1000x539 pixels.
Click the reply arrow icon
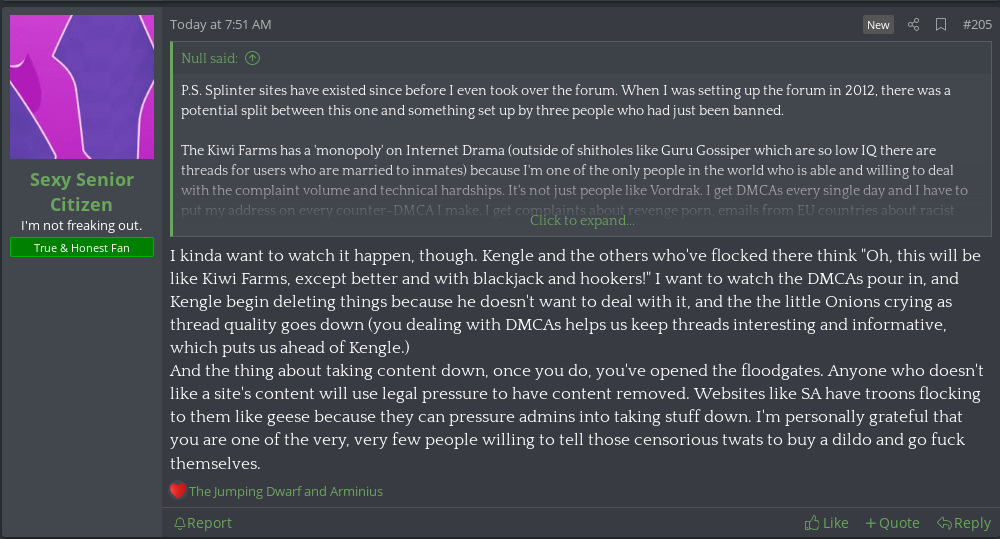tap(943, 523)
